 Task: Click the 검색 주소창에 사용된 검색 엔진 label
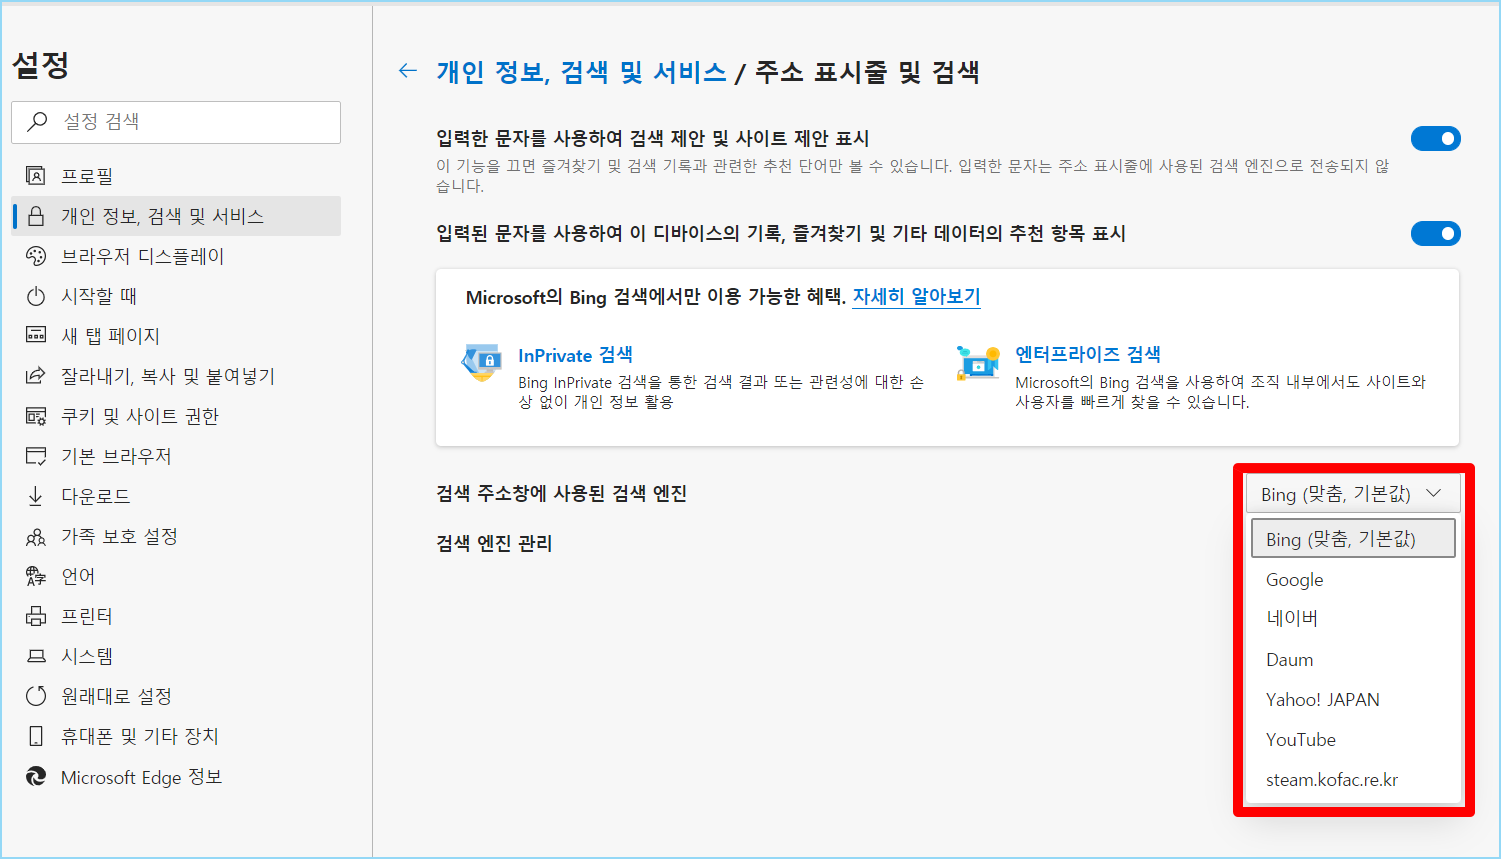(561, 493)
